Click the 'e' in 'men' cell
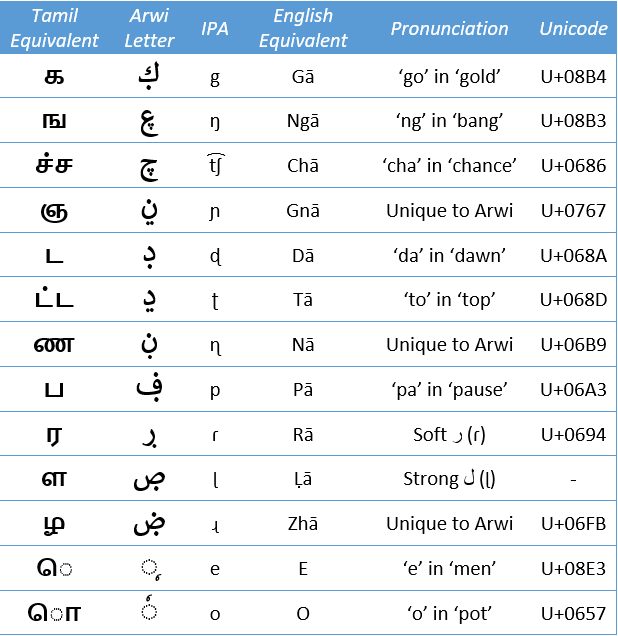 [449, 569]
